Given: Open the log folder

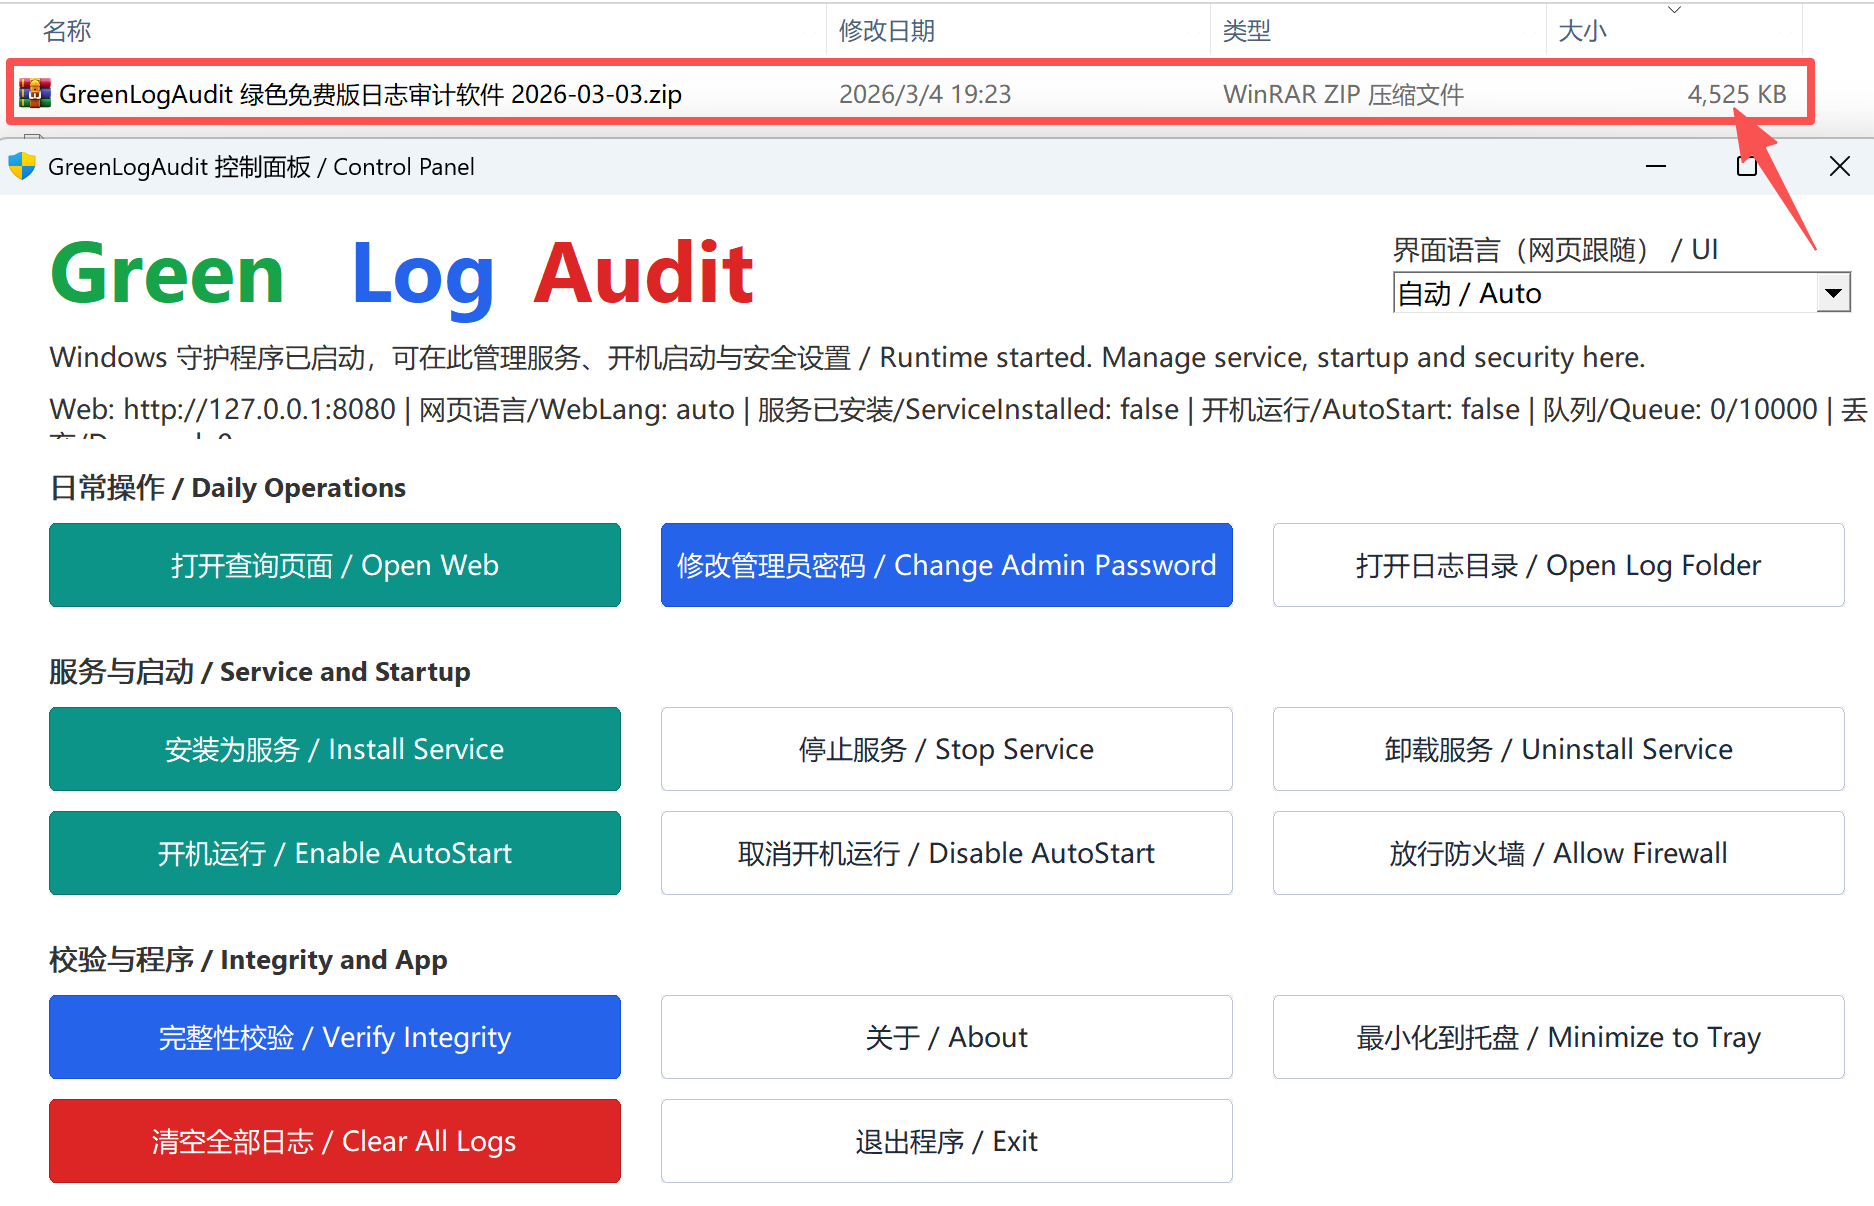Looking at the screenshot, I should click(1557, 565).
